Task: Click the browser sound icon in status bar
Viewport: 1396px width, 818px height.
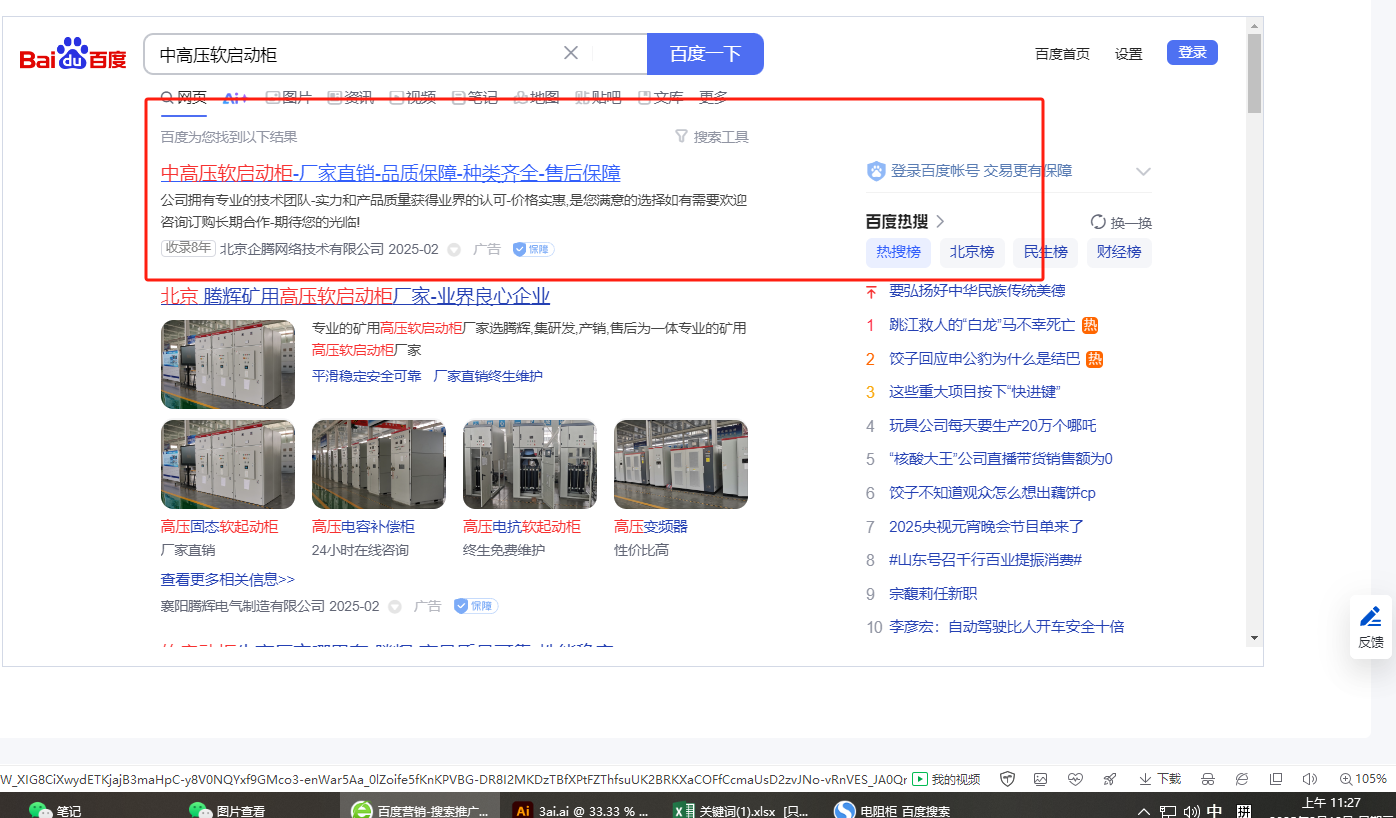Action: 1309,779
